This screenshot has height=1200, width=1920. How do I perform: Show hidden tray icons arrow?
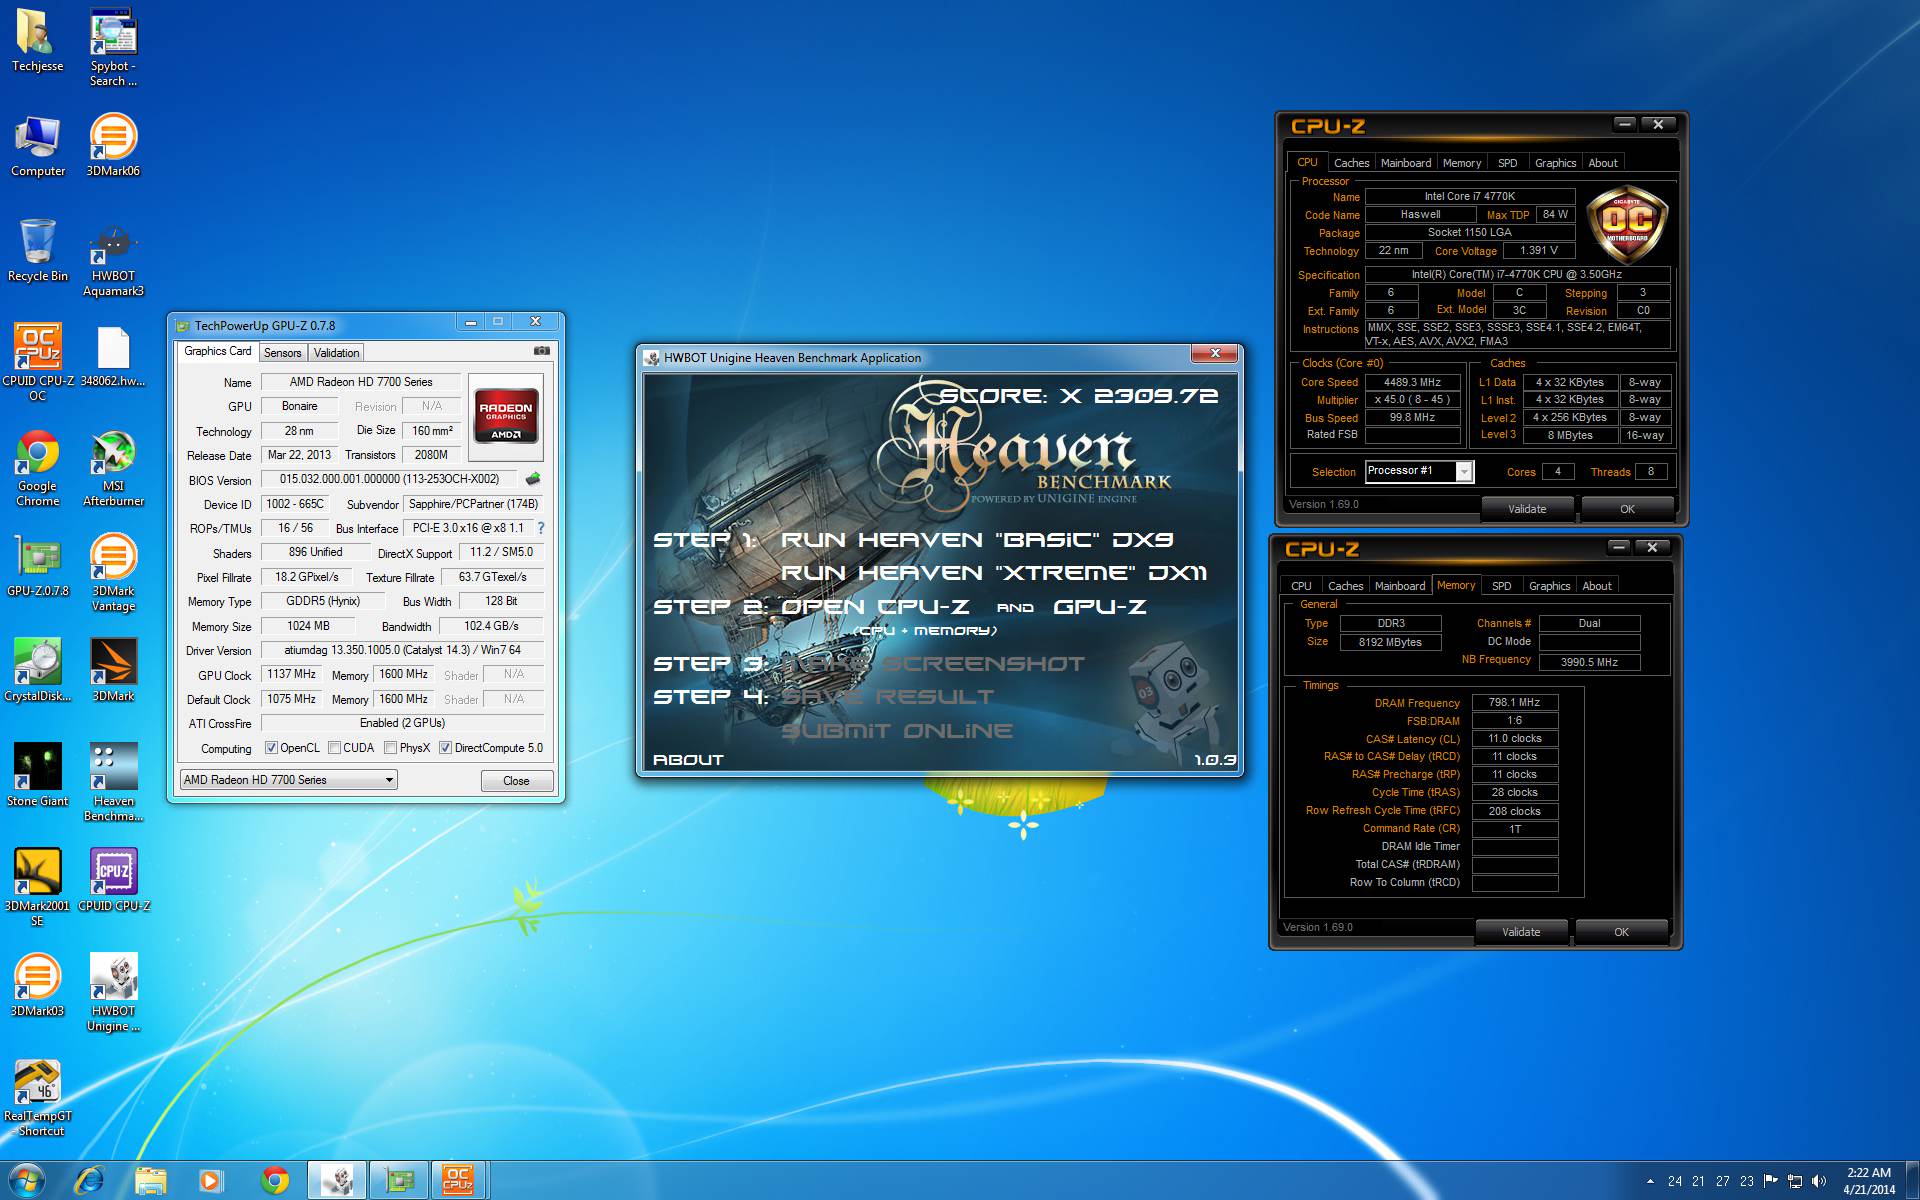pyautogui.click(x=1650, y=1181)
